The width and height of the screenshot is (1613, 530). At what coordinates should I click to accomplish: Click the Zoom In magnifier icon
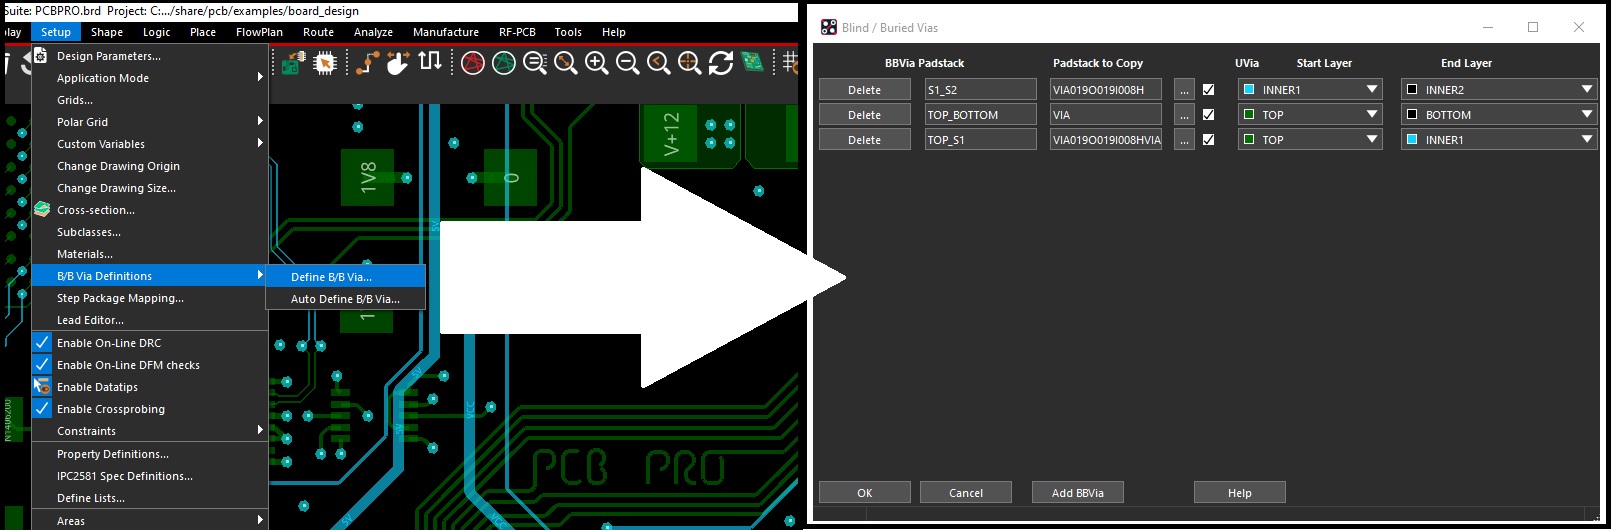(x=597, y=63)
